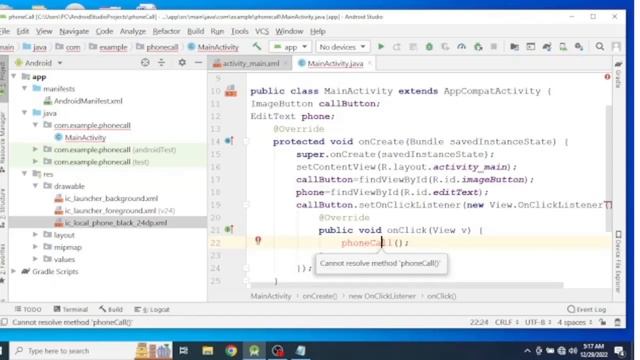Expand the values folder

tap(36, 259)
